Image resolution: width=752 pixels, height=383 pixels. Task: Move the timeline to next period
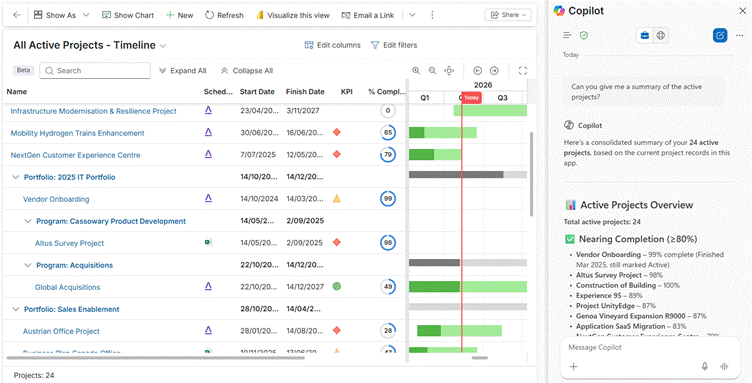[494, 70]
